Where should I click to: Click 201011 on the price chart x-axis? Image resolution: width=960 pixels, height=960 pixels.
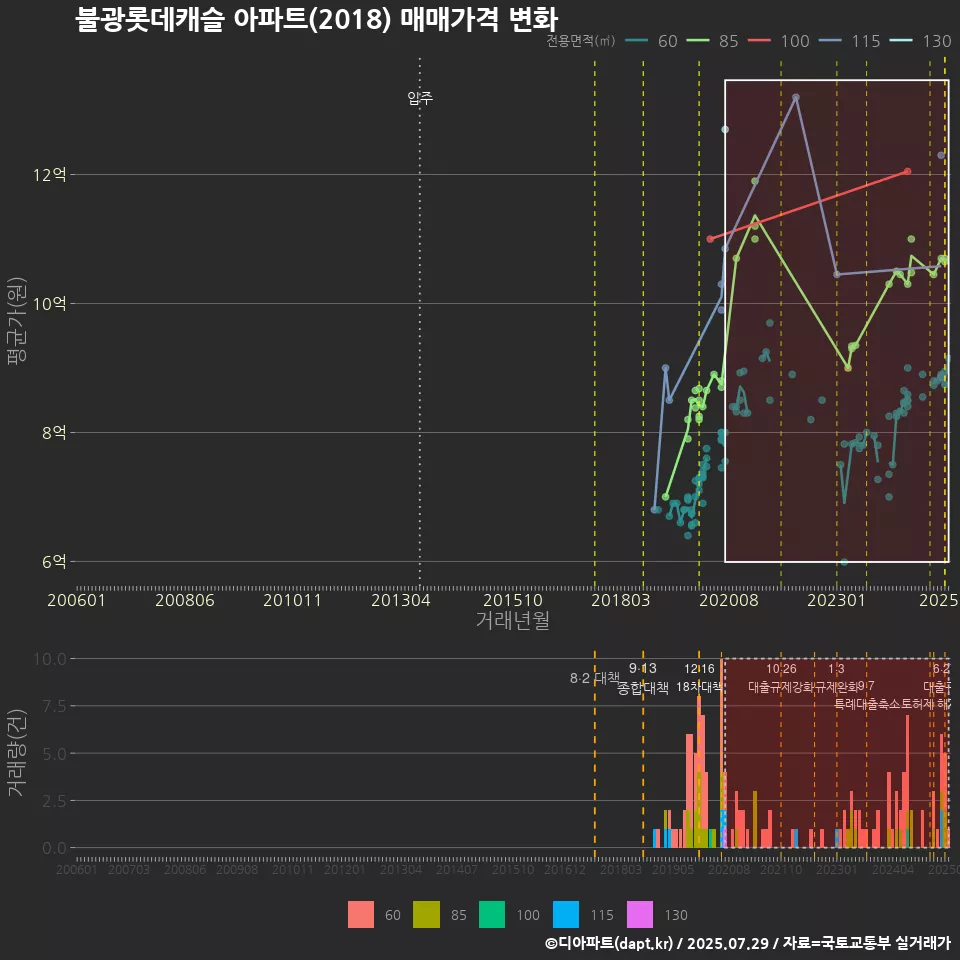coord(293,600)
